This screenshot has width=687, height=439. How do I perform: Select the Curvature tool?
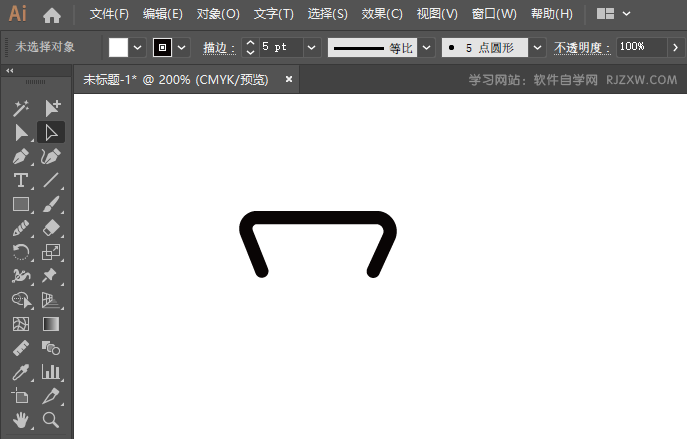(x=51, y=156)
